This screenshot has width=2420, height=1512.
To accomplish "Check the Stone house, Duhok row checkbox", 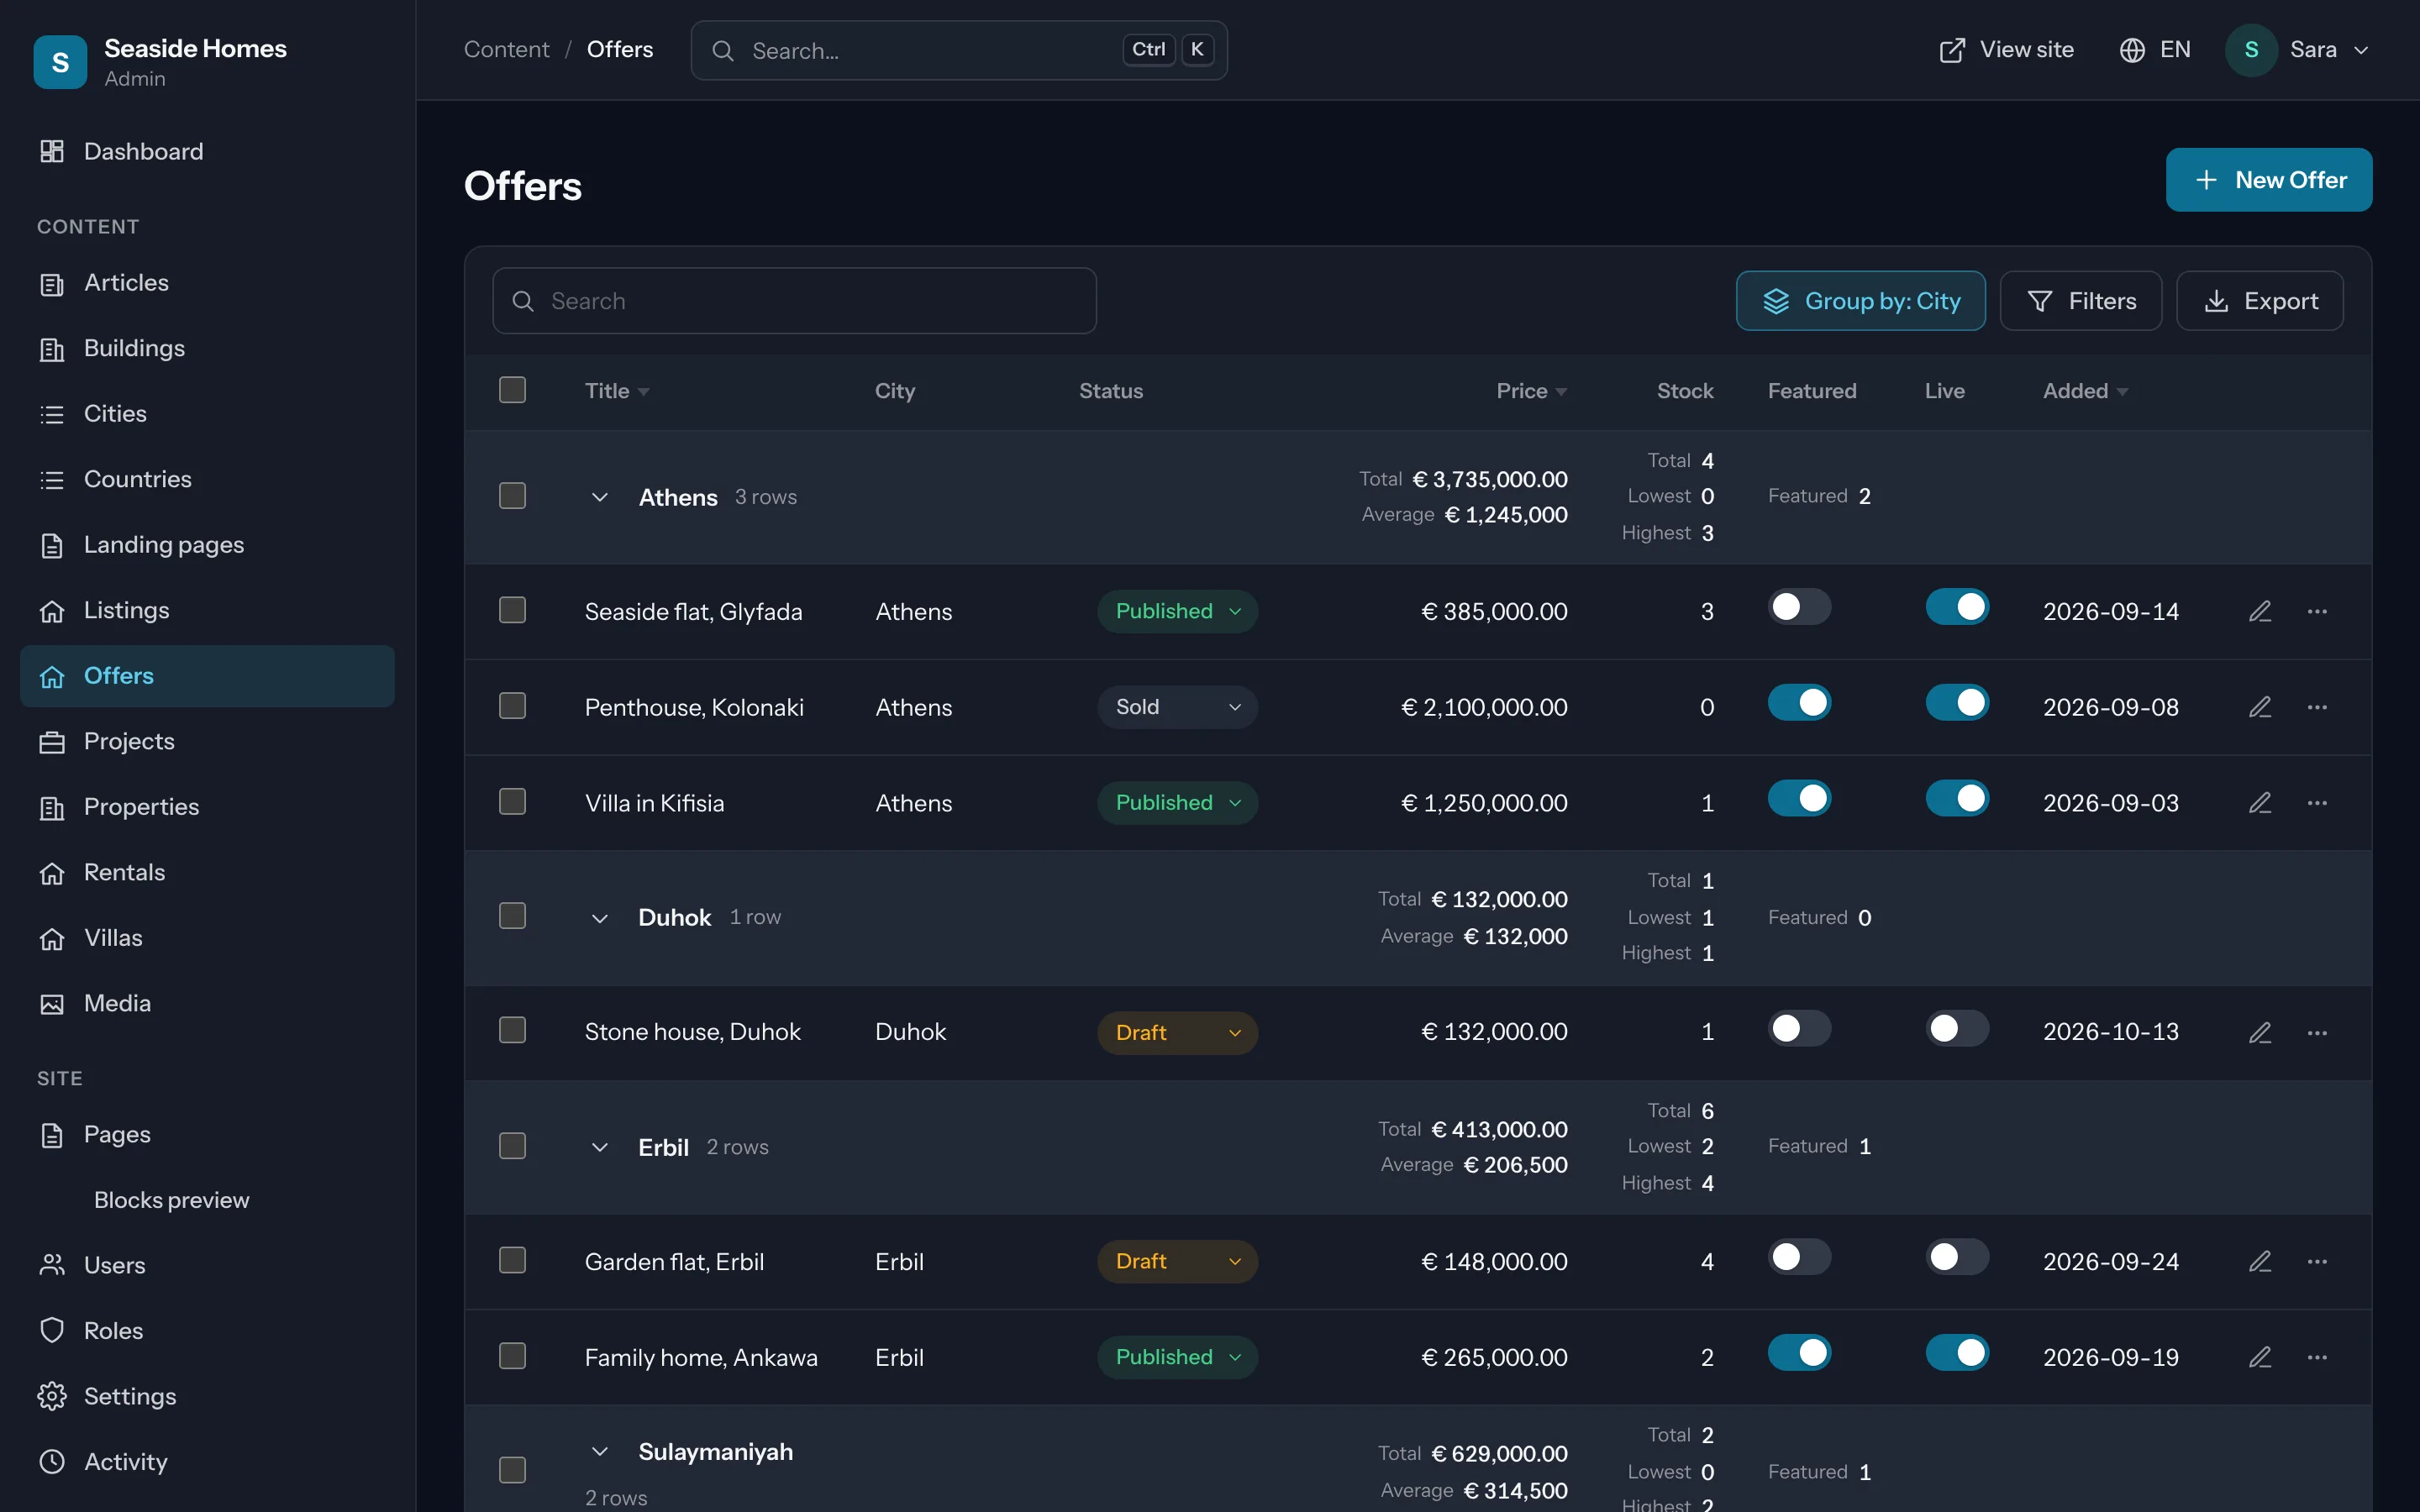I will 512,1030.
